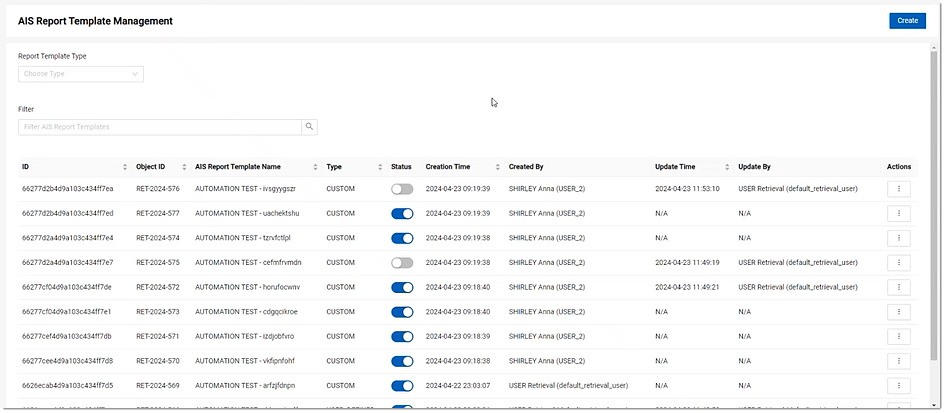
Task: Click the vertical scrollbar on the right
Action: pyautogui.click(x=934, y=200)
